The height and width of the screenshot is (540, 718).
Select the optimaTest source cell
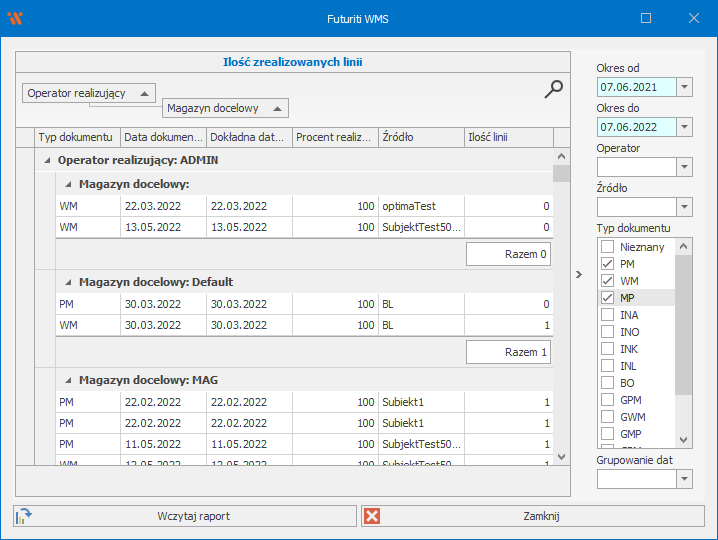(x=421, y=206)
